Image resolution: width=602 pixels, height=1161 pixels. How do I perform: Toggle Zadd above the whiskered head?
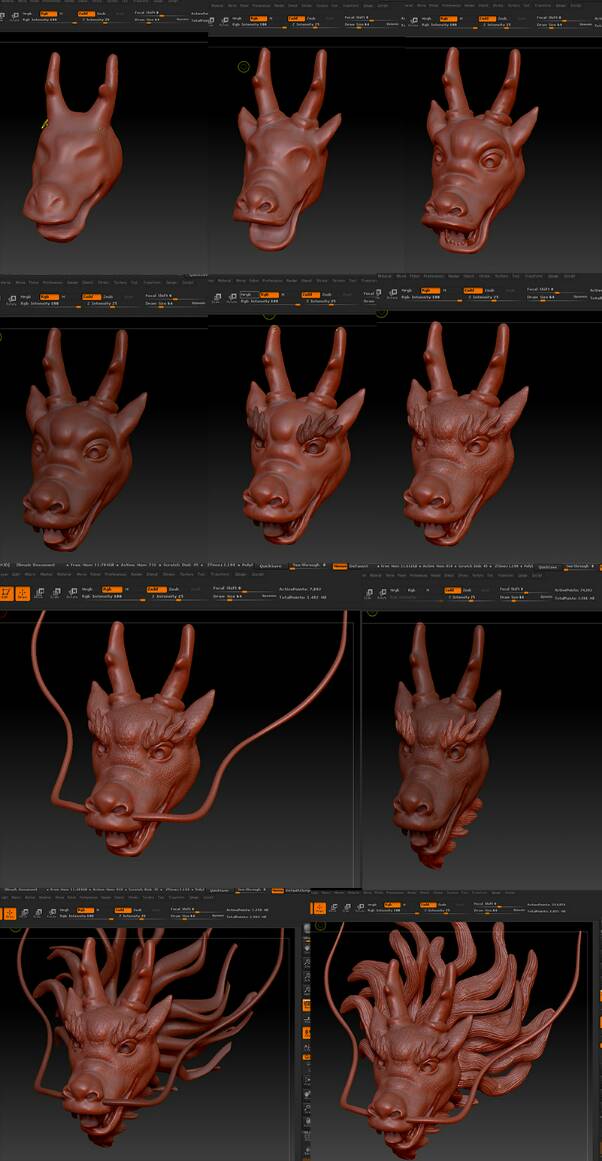click(x=157, y=589)
